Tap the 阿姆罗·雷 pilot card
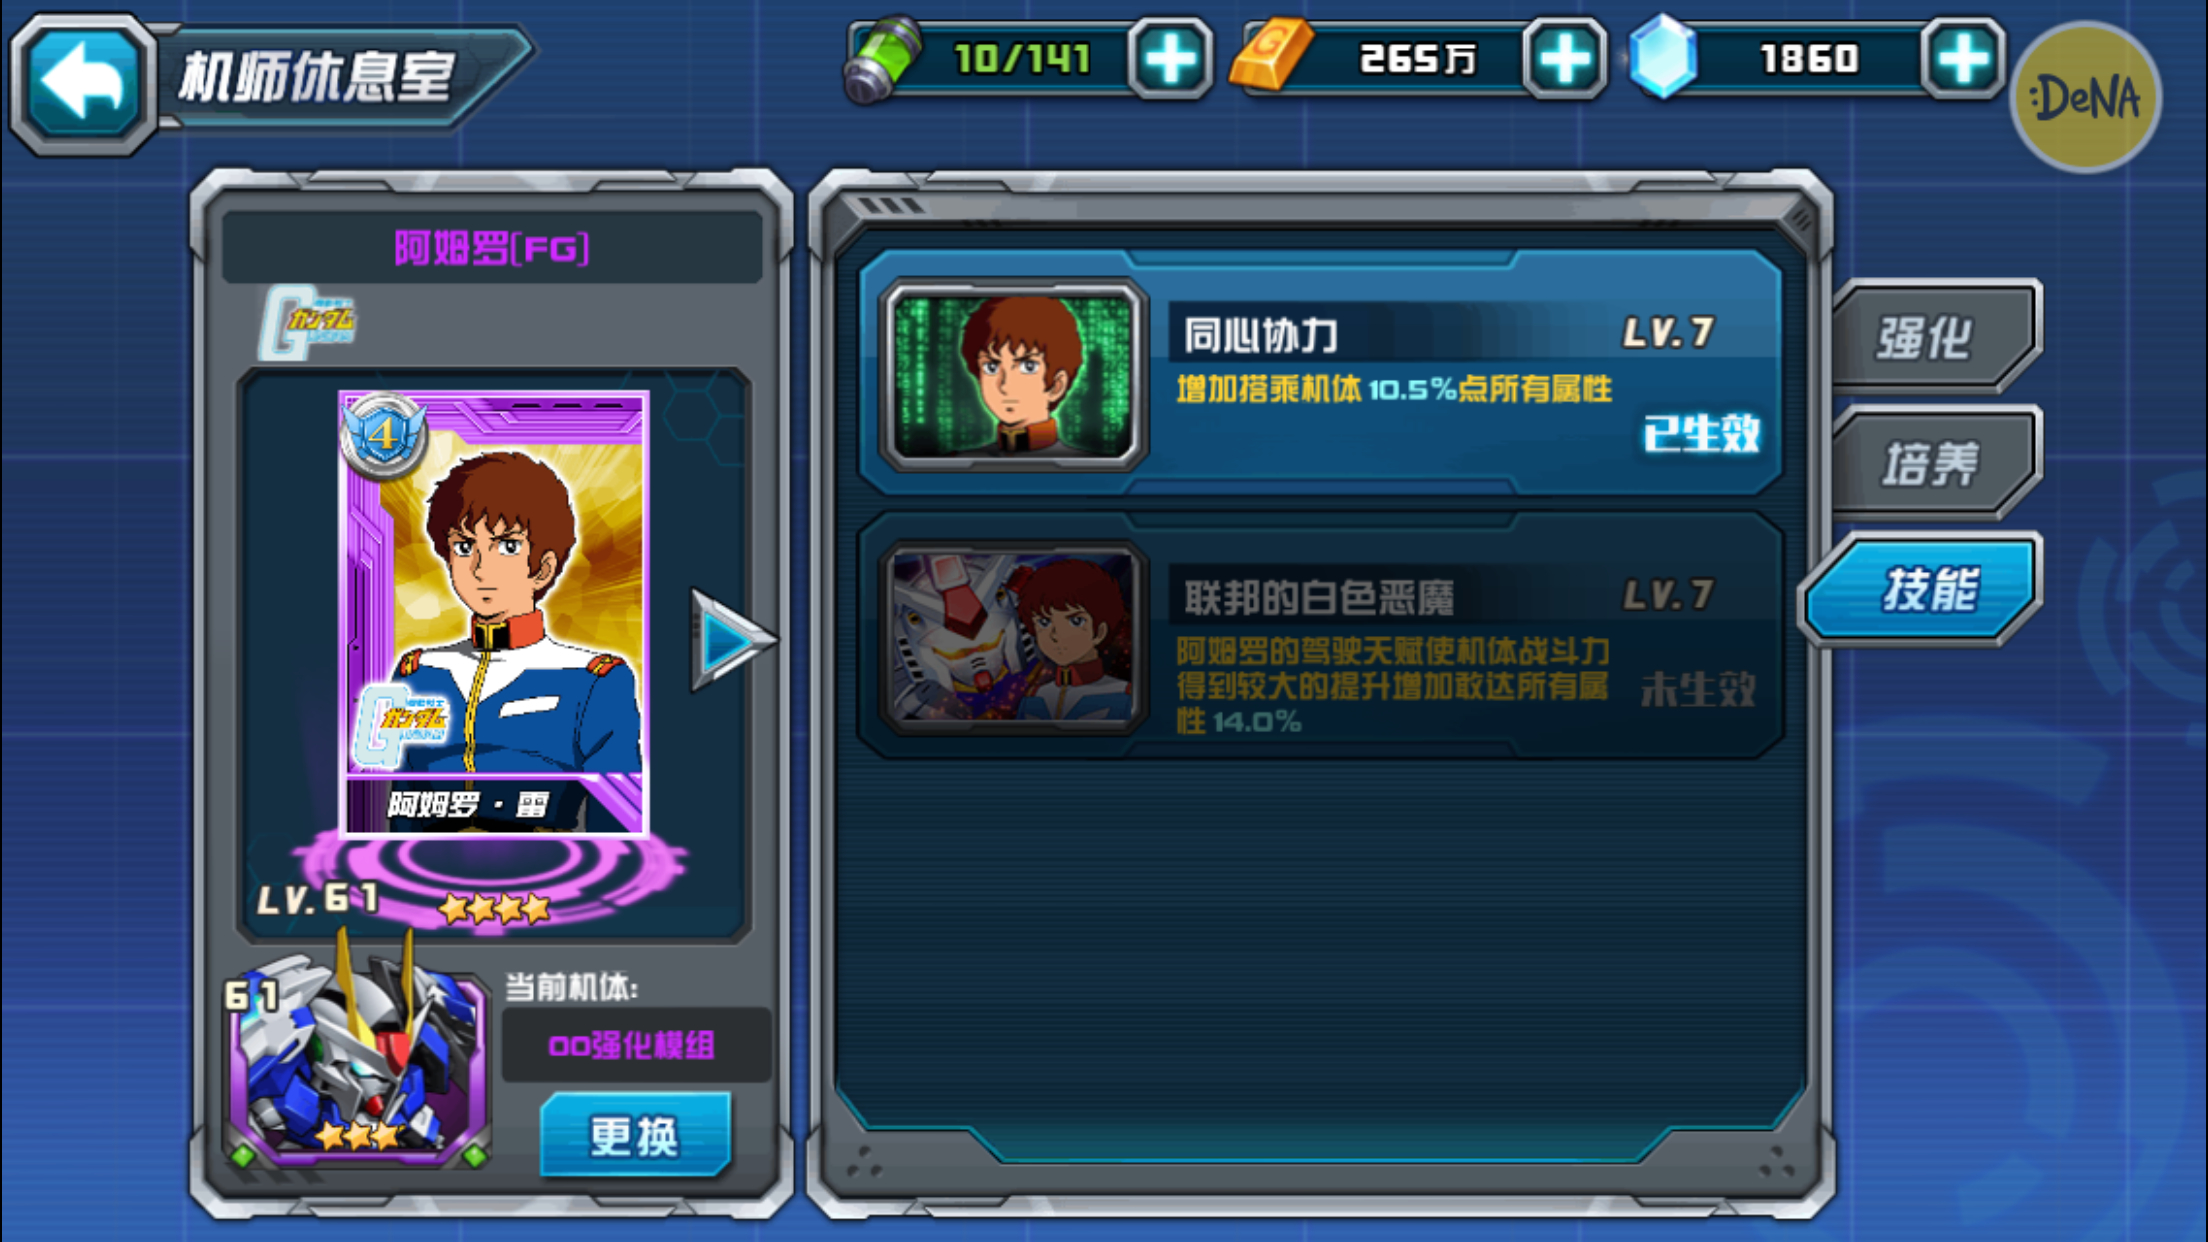 (x=494, y=613)
